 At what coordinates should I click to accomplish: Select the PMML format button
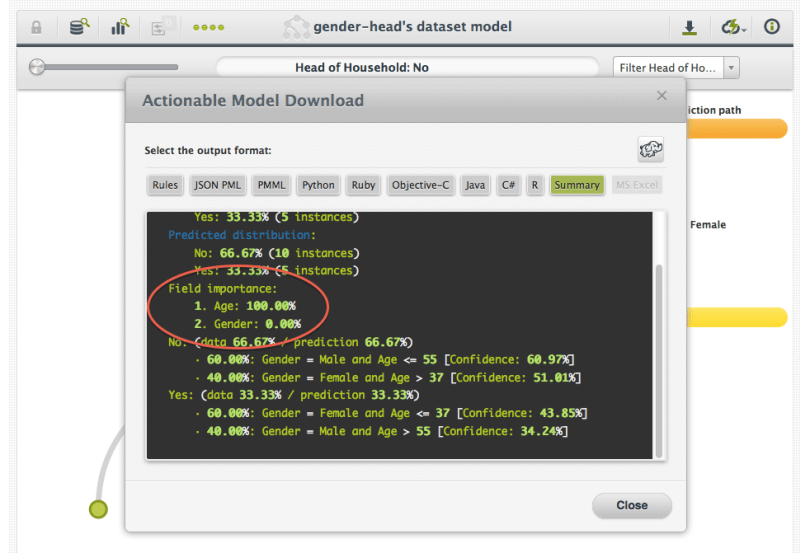tap(270, 185)
